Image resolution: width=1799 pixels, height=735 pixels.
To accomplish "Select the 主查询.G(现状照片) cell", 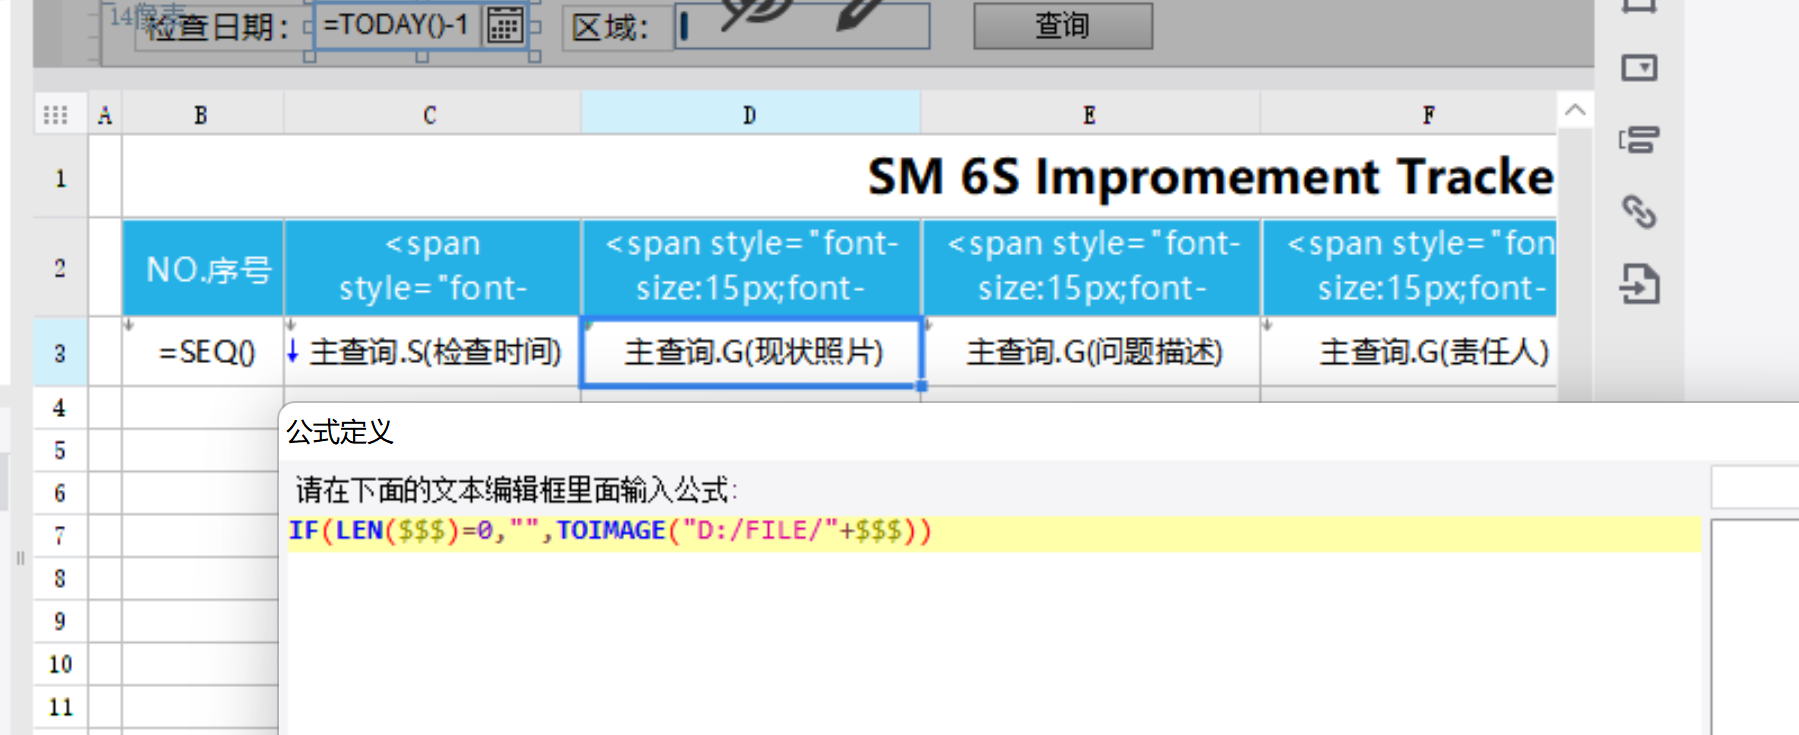I will [x=751, y=352].
